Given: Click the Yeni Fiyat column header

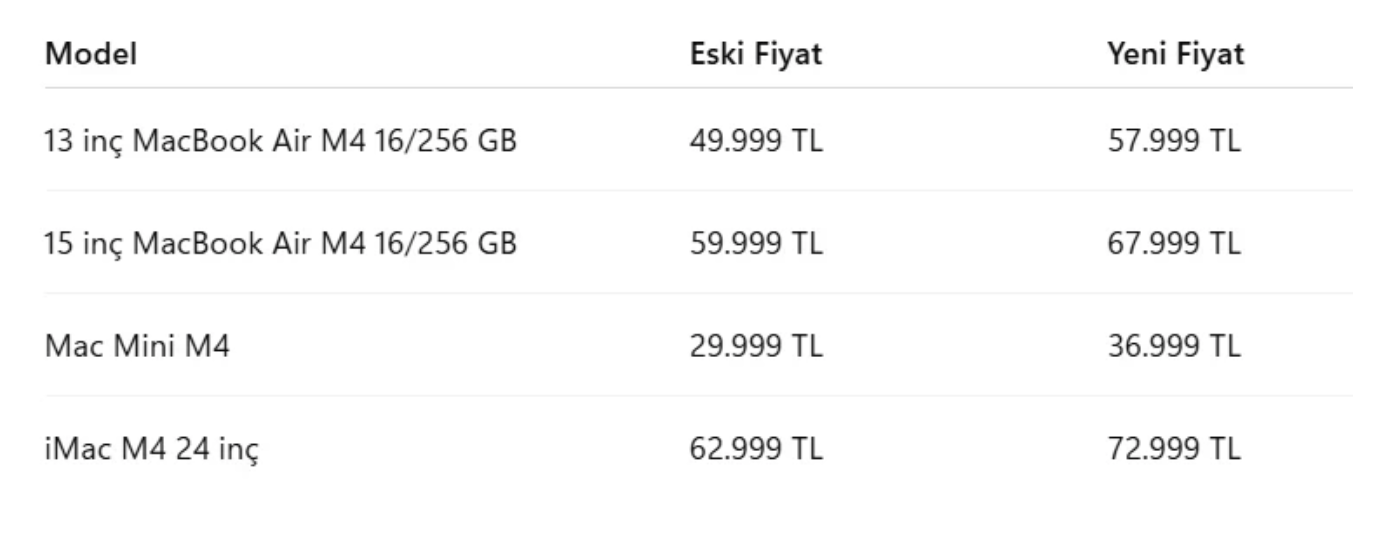Looking at the screenshot, I should (x=1175, y=54).
